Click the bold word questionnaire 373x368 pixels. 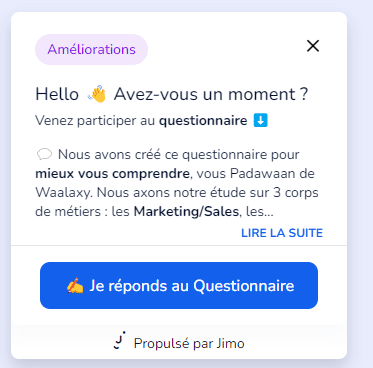tap(203, 120)
